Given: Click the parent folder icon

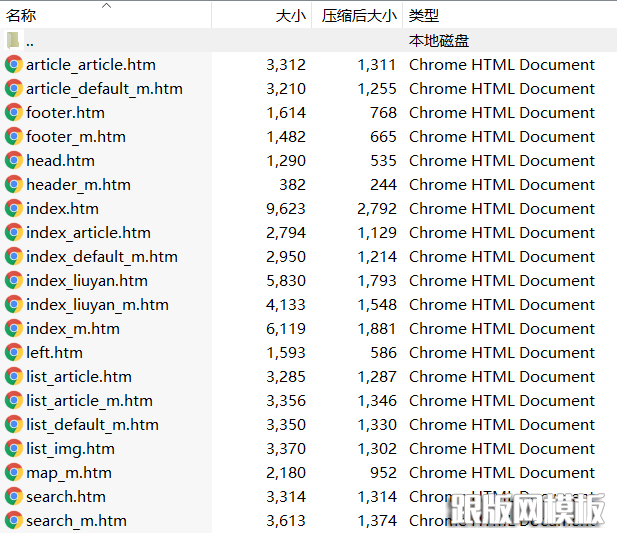Looking at the screenshot, I should [x=13, y=40].
